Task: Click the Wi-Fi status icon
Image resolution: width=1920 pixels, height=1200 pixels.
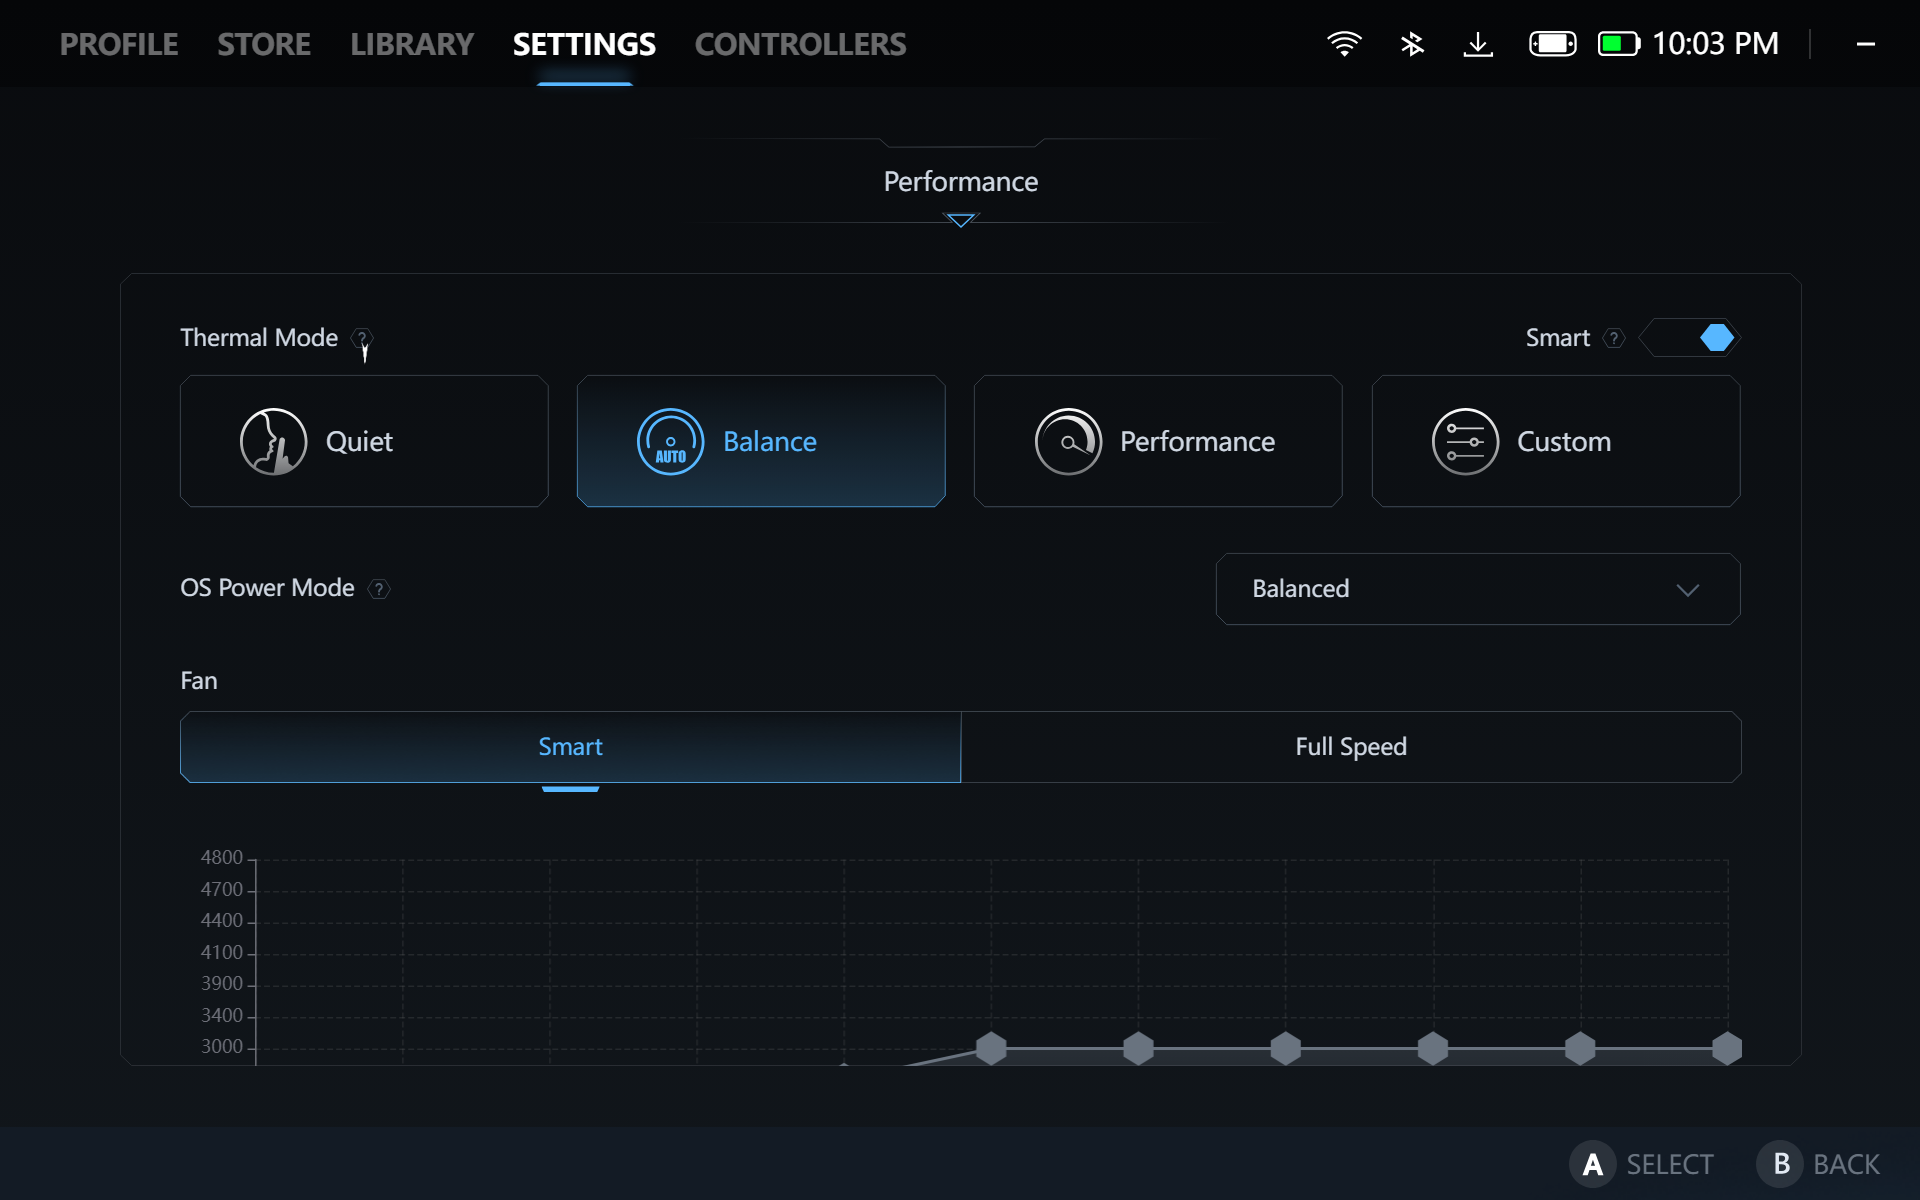Action: tap(1344, 44)
